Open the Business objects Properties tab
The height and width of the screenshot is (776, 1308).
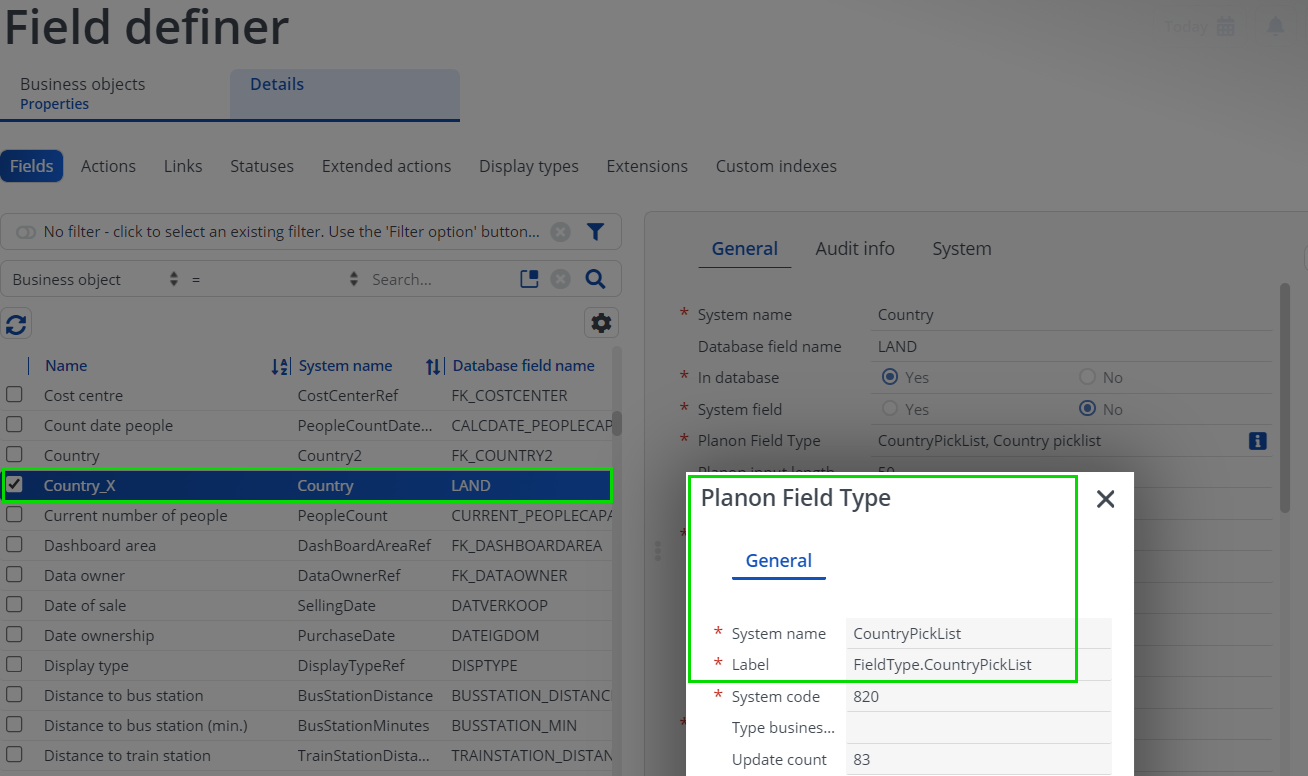(x=115, y=93)
